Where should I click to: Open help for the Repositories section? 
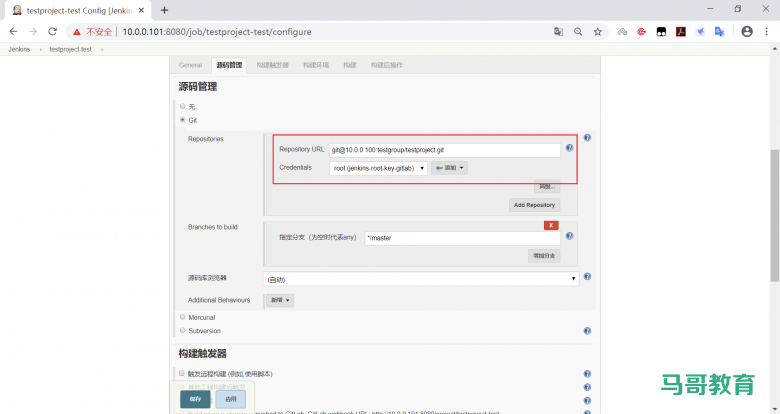pos(587,138)
